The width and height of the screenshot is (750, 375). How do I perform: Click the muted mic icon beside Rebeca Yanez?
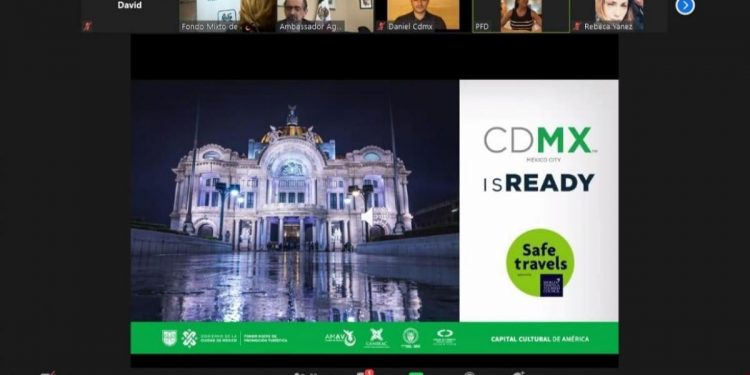[x=577, y=26]
